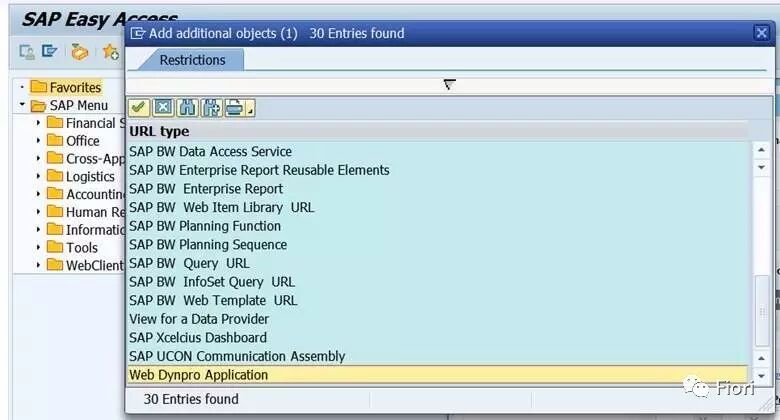Click the 30 Entries found status text
The height and width of the screenshot is (420, 780).
click(x=191, y=399)
